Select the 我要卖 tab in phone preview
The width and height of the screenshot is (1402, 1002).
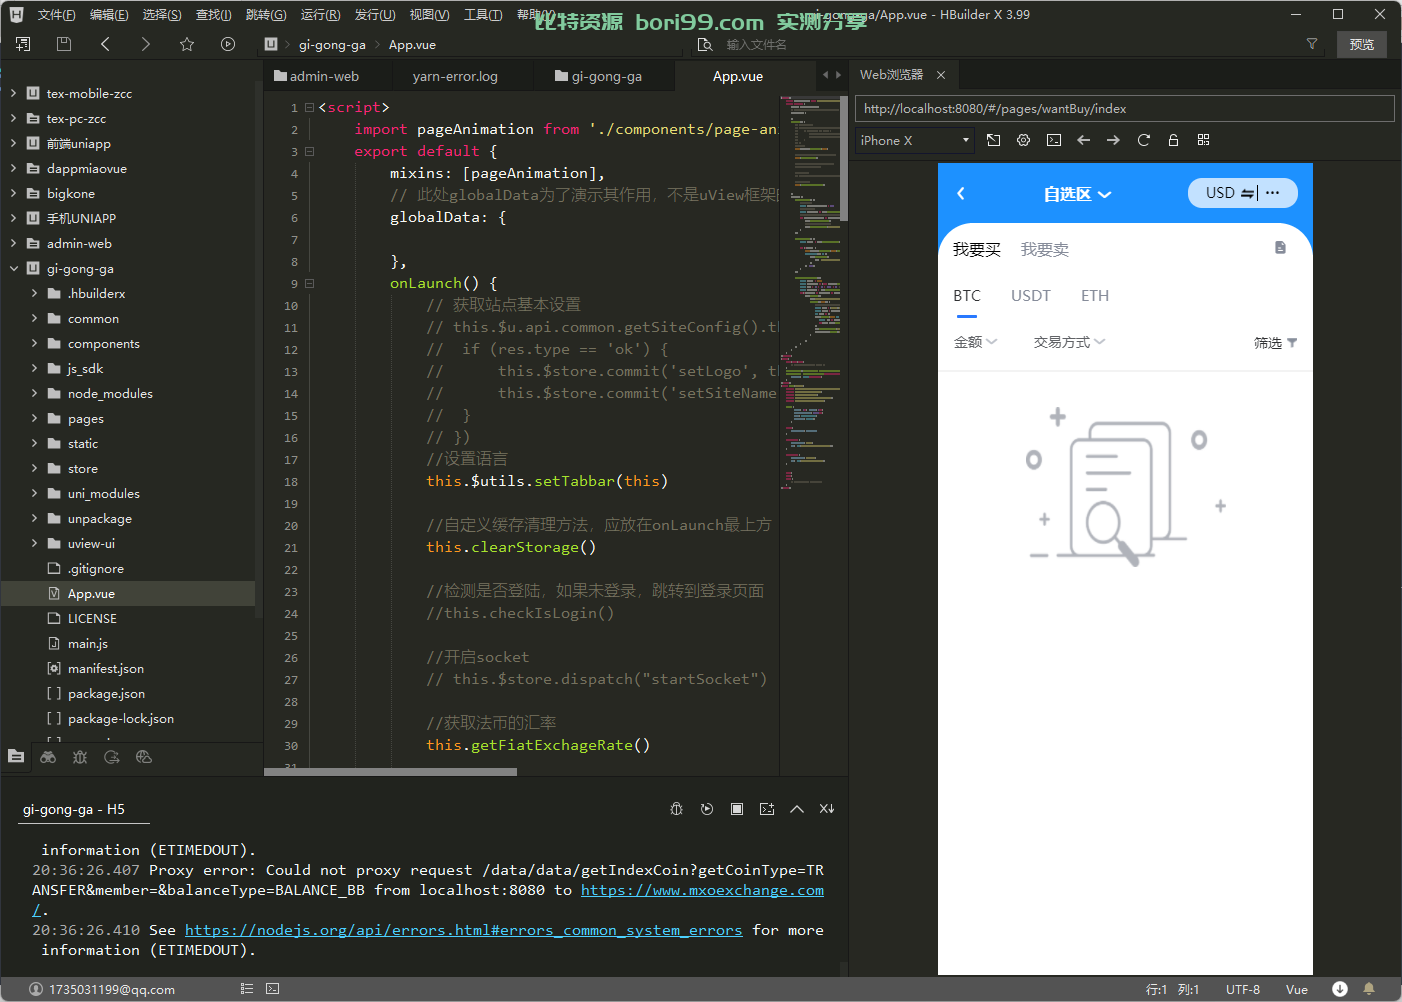[x=1045, y=249]
